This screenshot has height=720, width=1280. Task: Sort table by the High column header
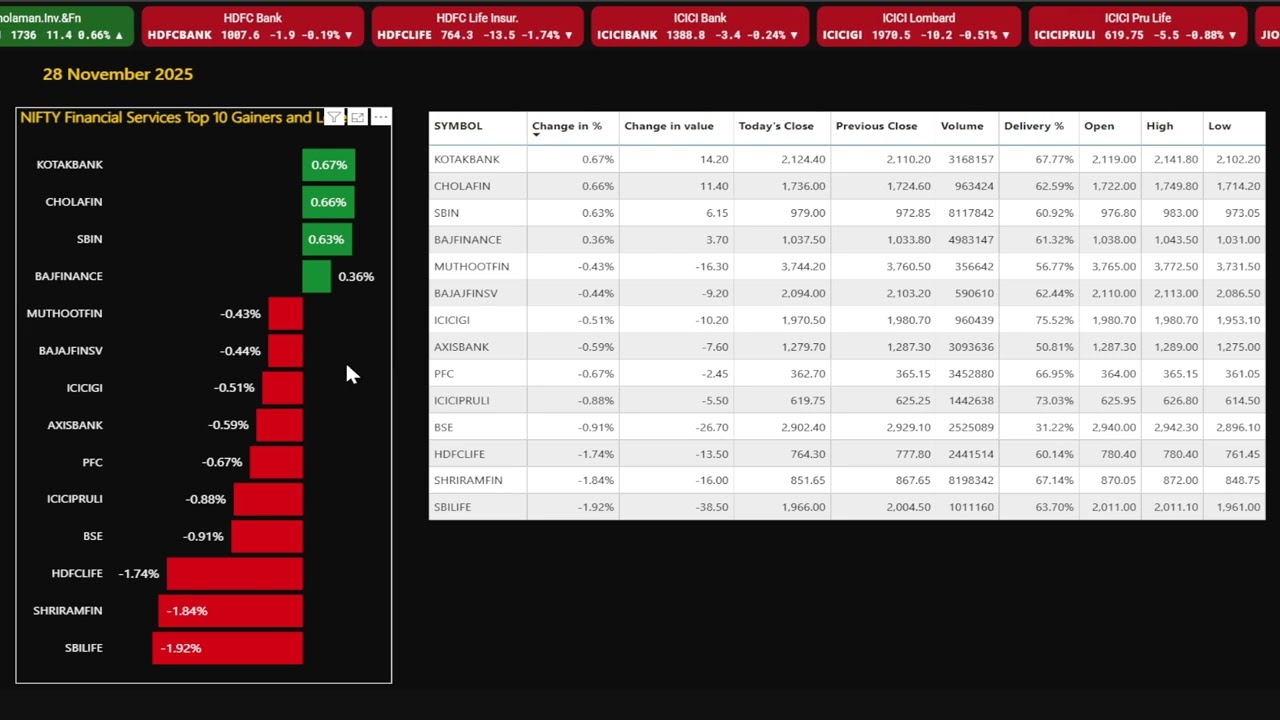[1160, 126]
